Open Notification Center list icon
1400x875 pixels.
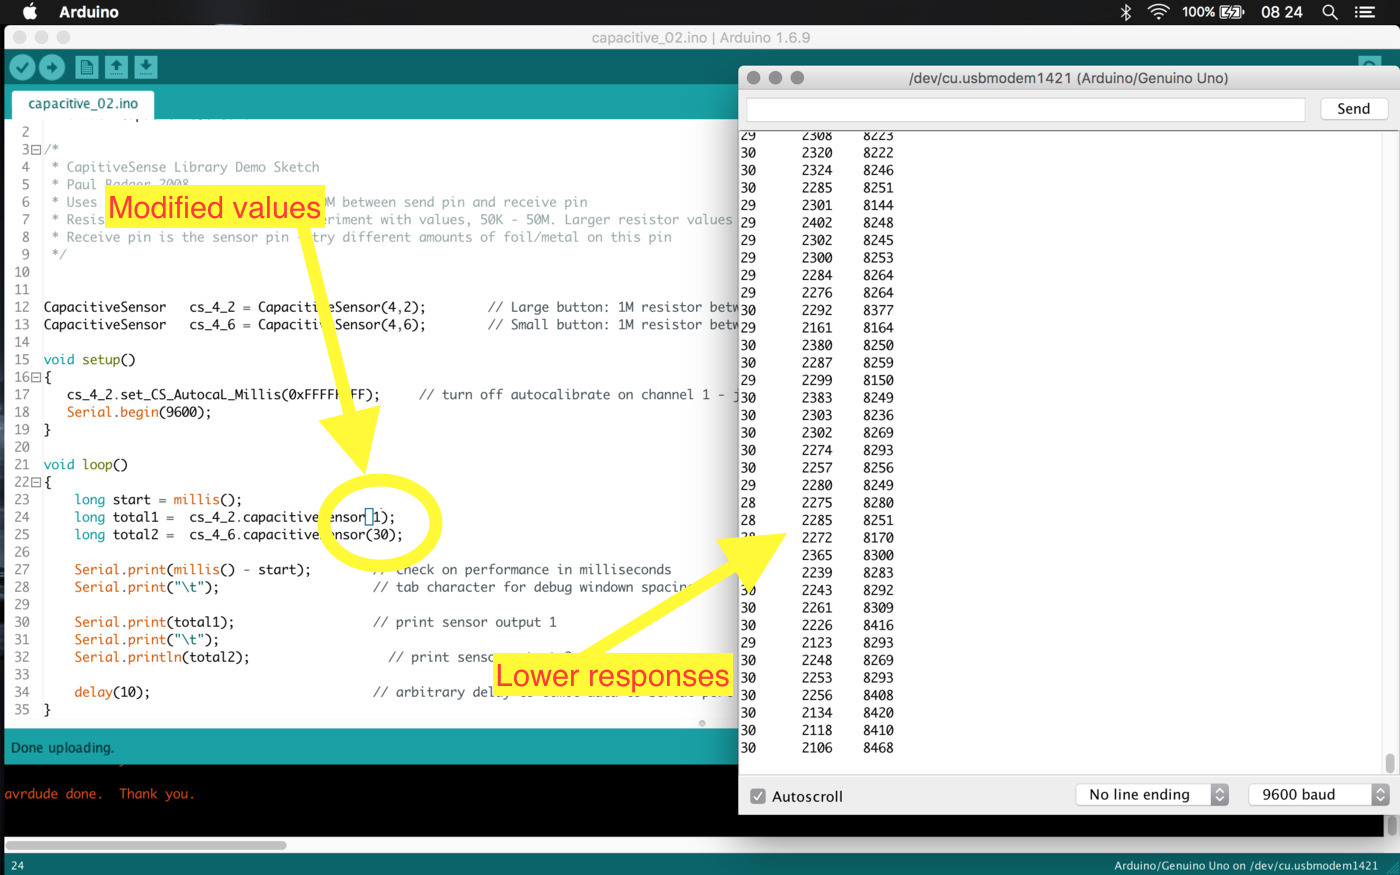[x=1365, y=12]
